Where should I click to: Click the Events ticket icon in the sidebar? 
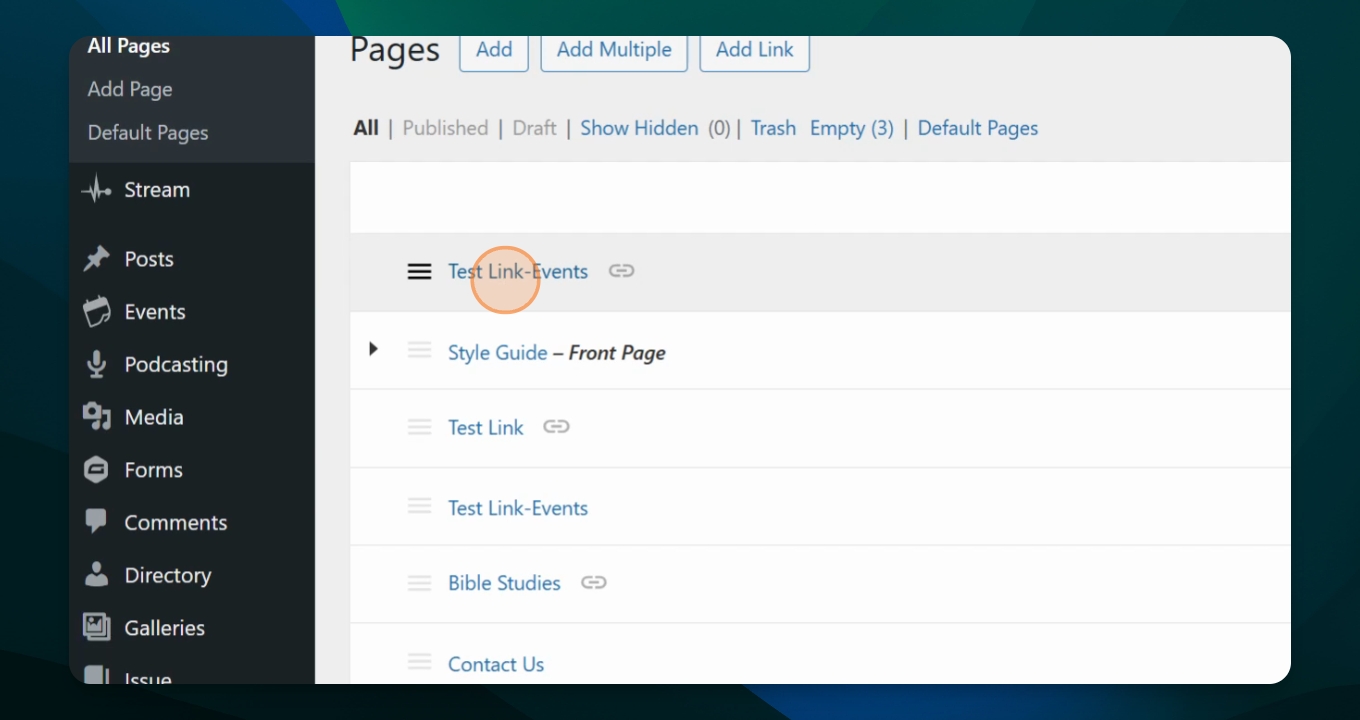click(x=96, y=312)
